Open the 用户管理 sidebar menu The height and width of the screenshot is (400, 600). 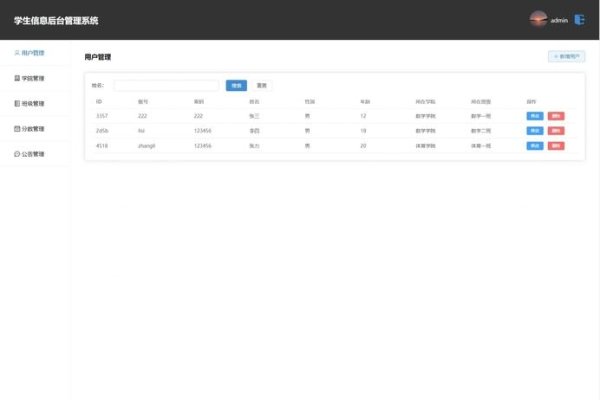[x=35, y=53]
